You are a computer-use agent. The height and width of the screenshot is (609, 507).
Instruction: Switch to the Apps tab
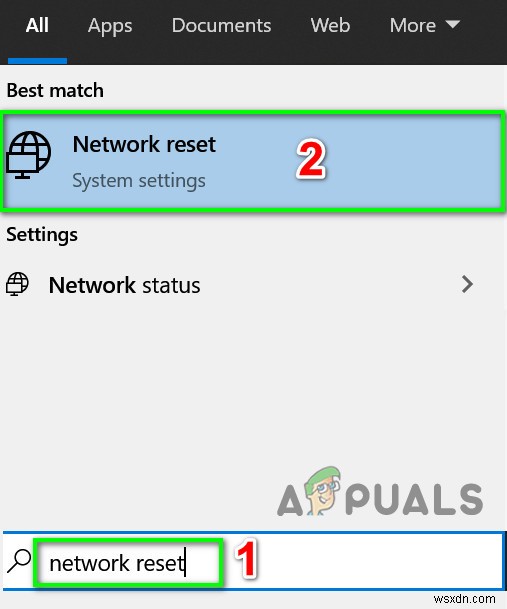pos(110,26)
